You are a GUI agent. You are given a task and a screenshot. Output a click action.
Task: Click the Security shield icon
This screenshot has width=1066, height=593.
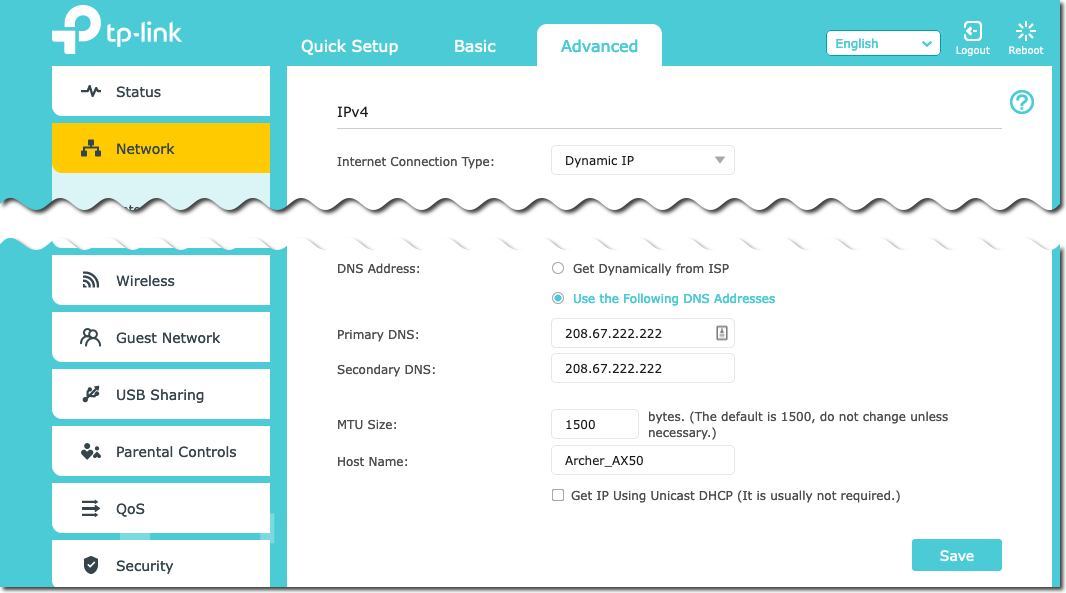91,566
